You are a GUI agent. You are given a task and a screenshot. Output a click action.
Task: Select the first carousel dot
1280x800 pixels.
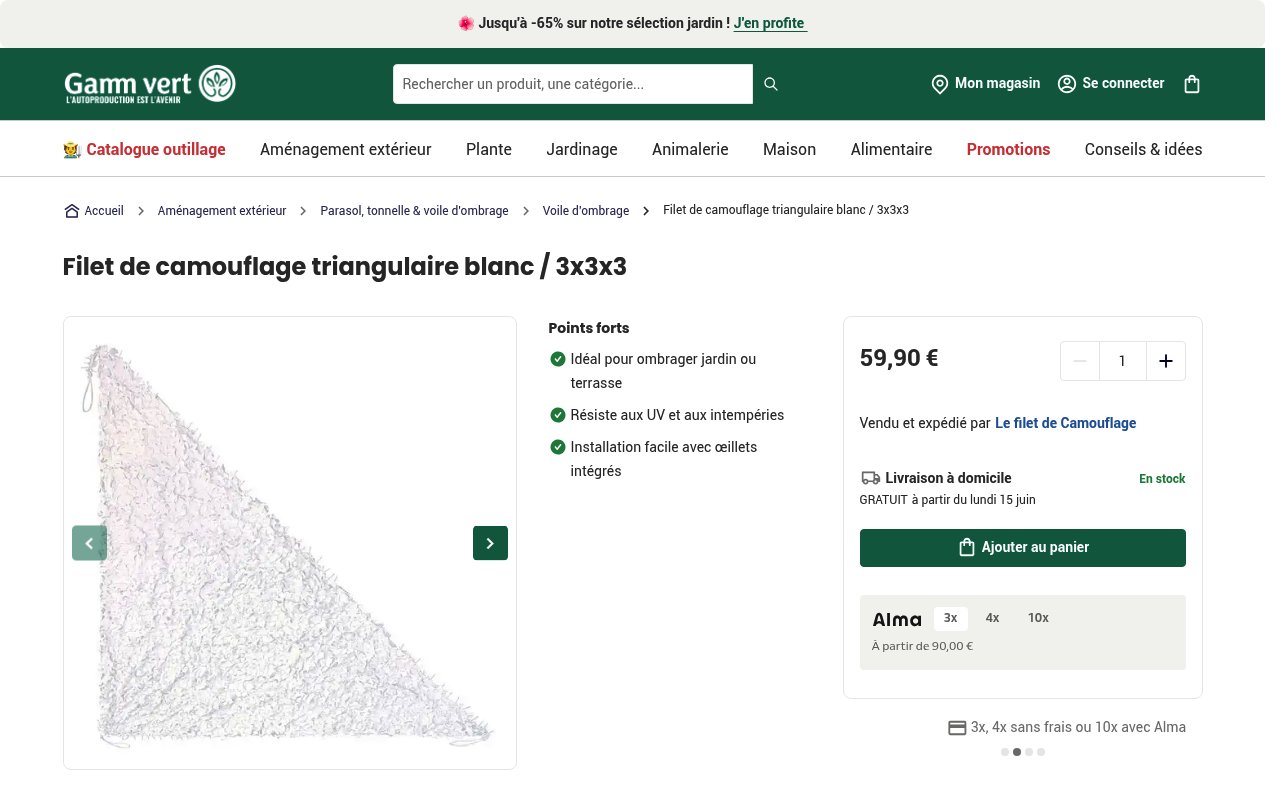1005,752
